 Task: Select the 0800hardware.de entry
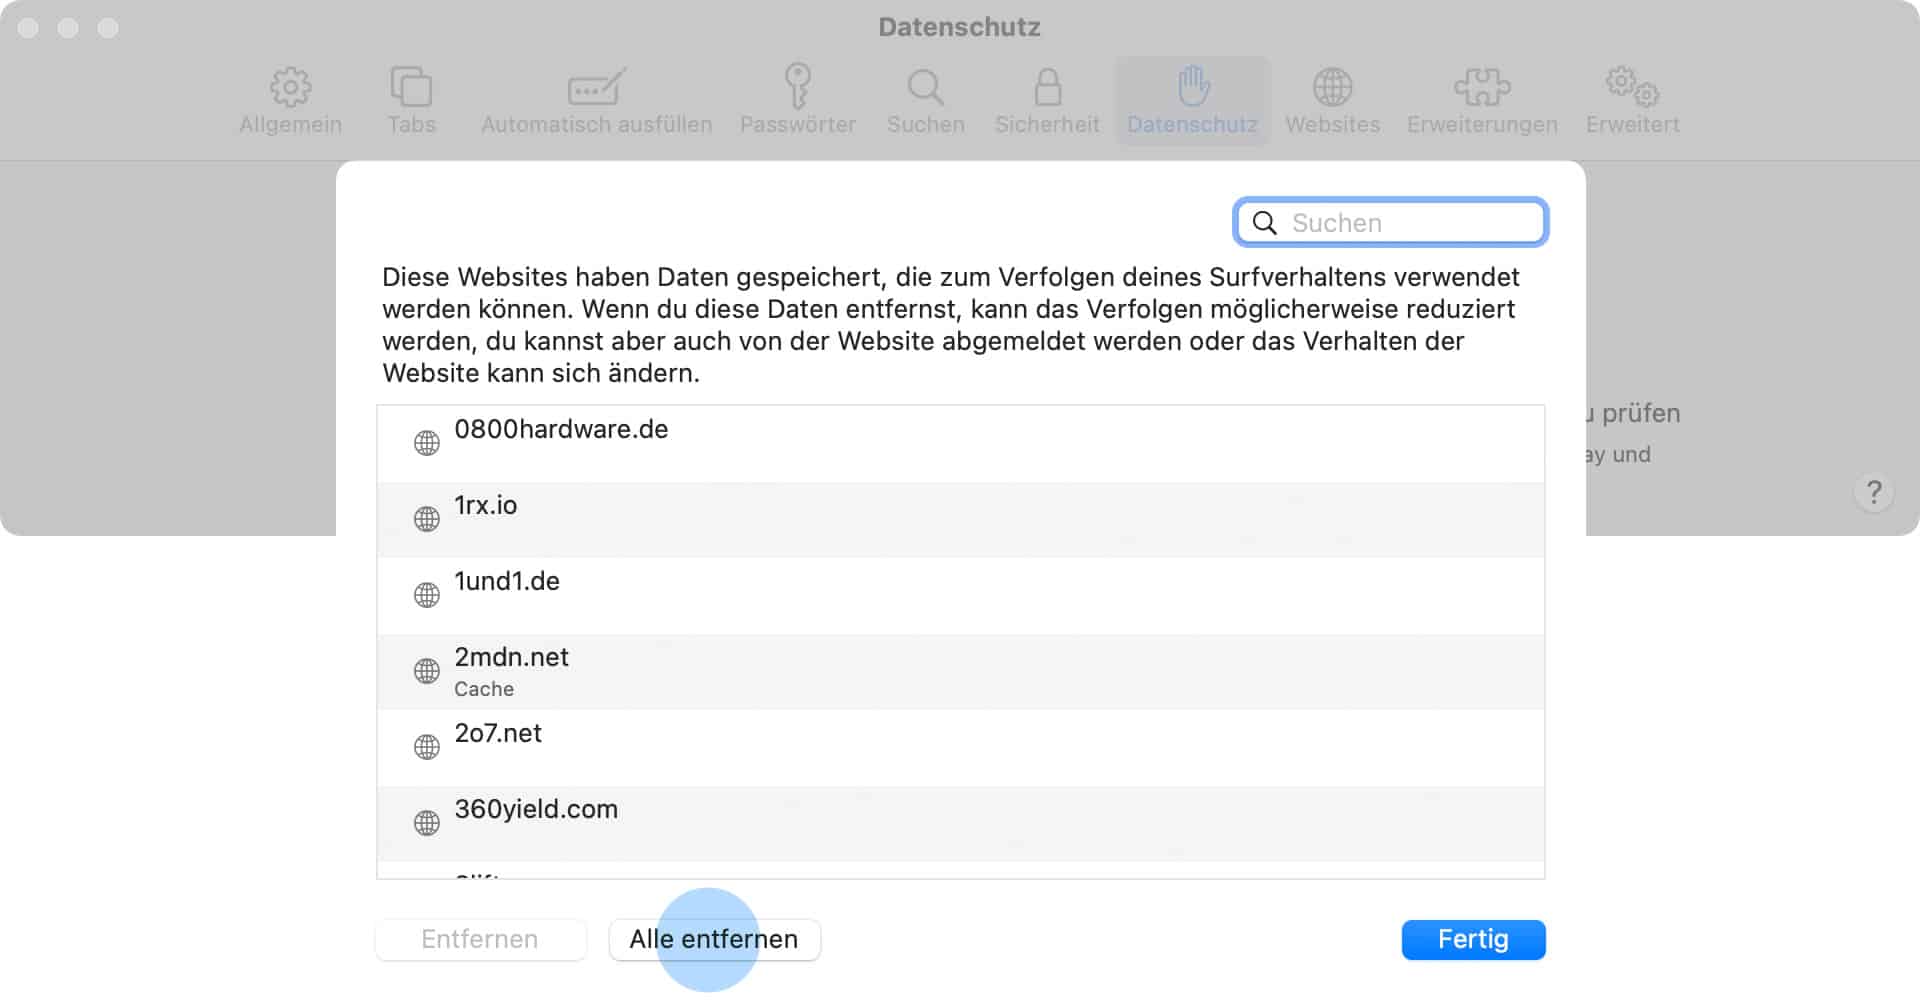click(960, 444)
